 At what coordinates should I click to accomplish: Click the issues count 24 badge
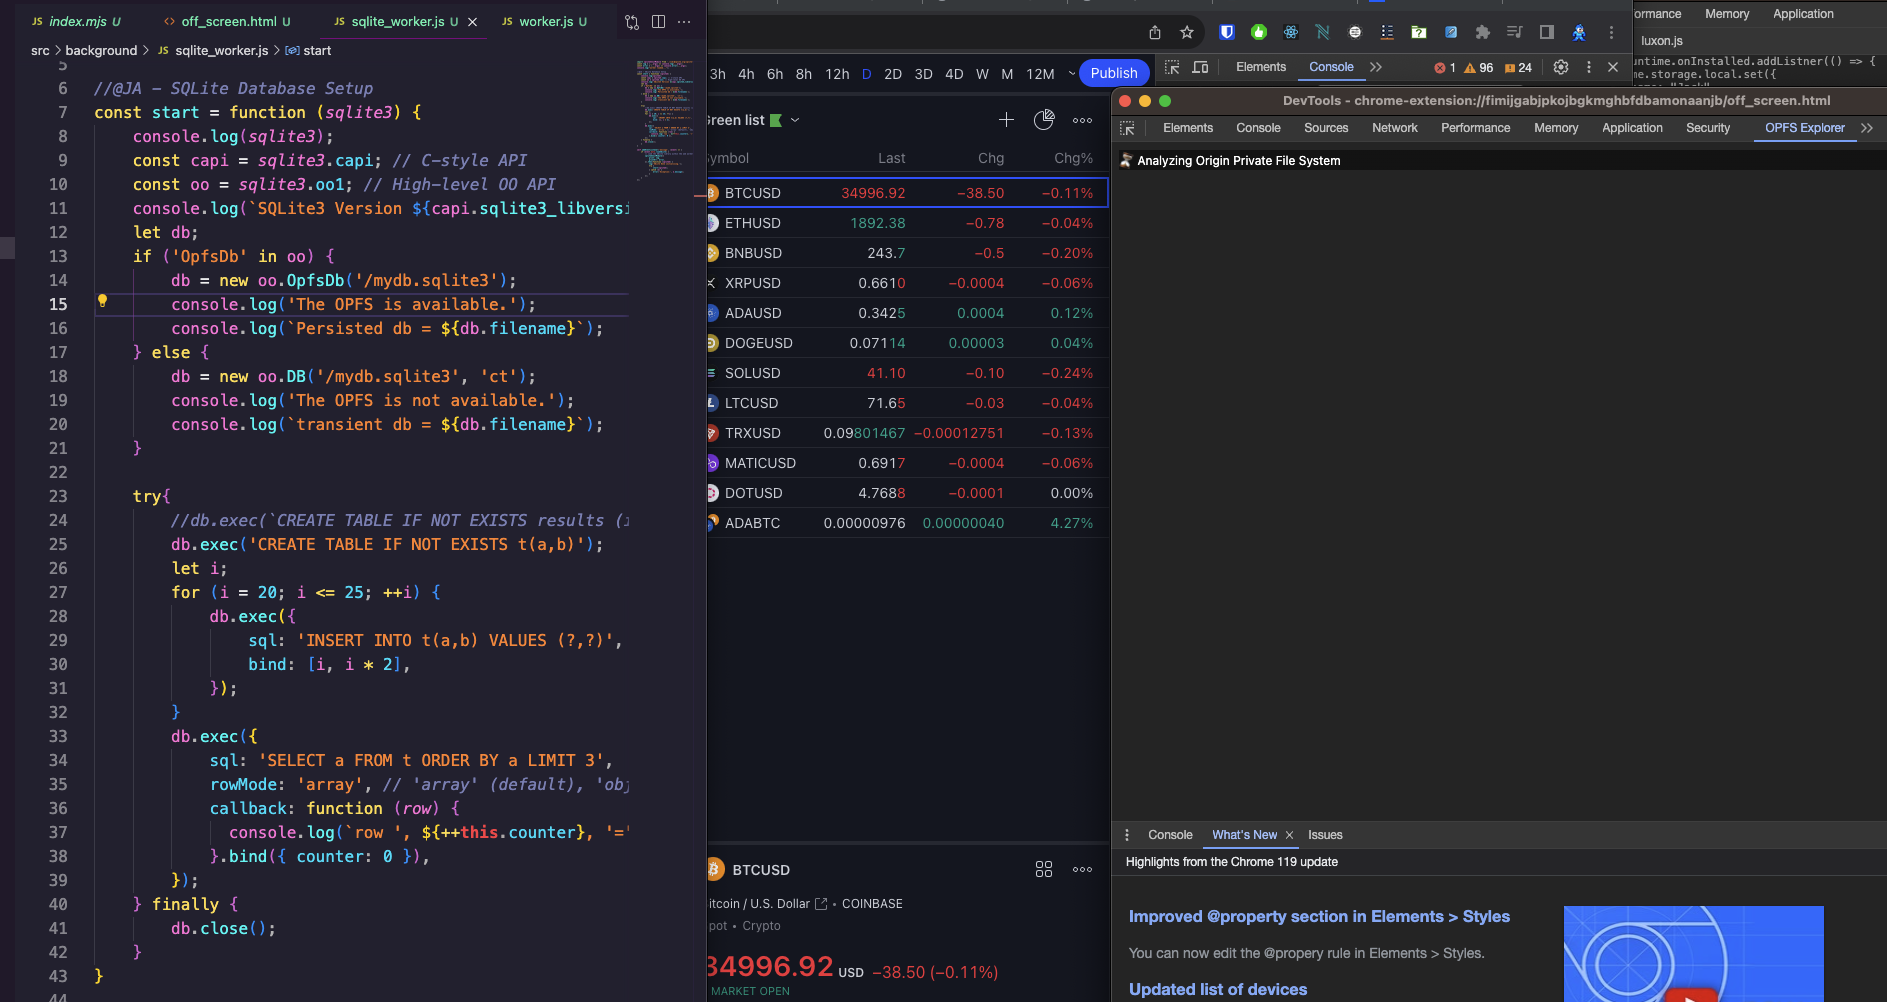pos(1518,68)
